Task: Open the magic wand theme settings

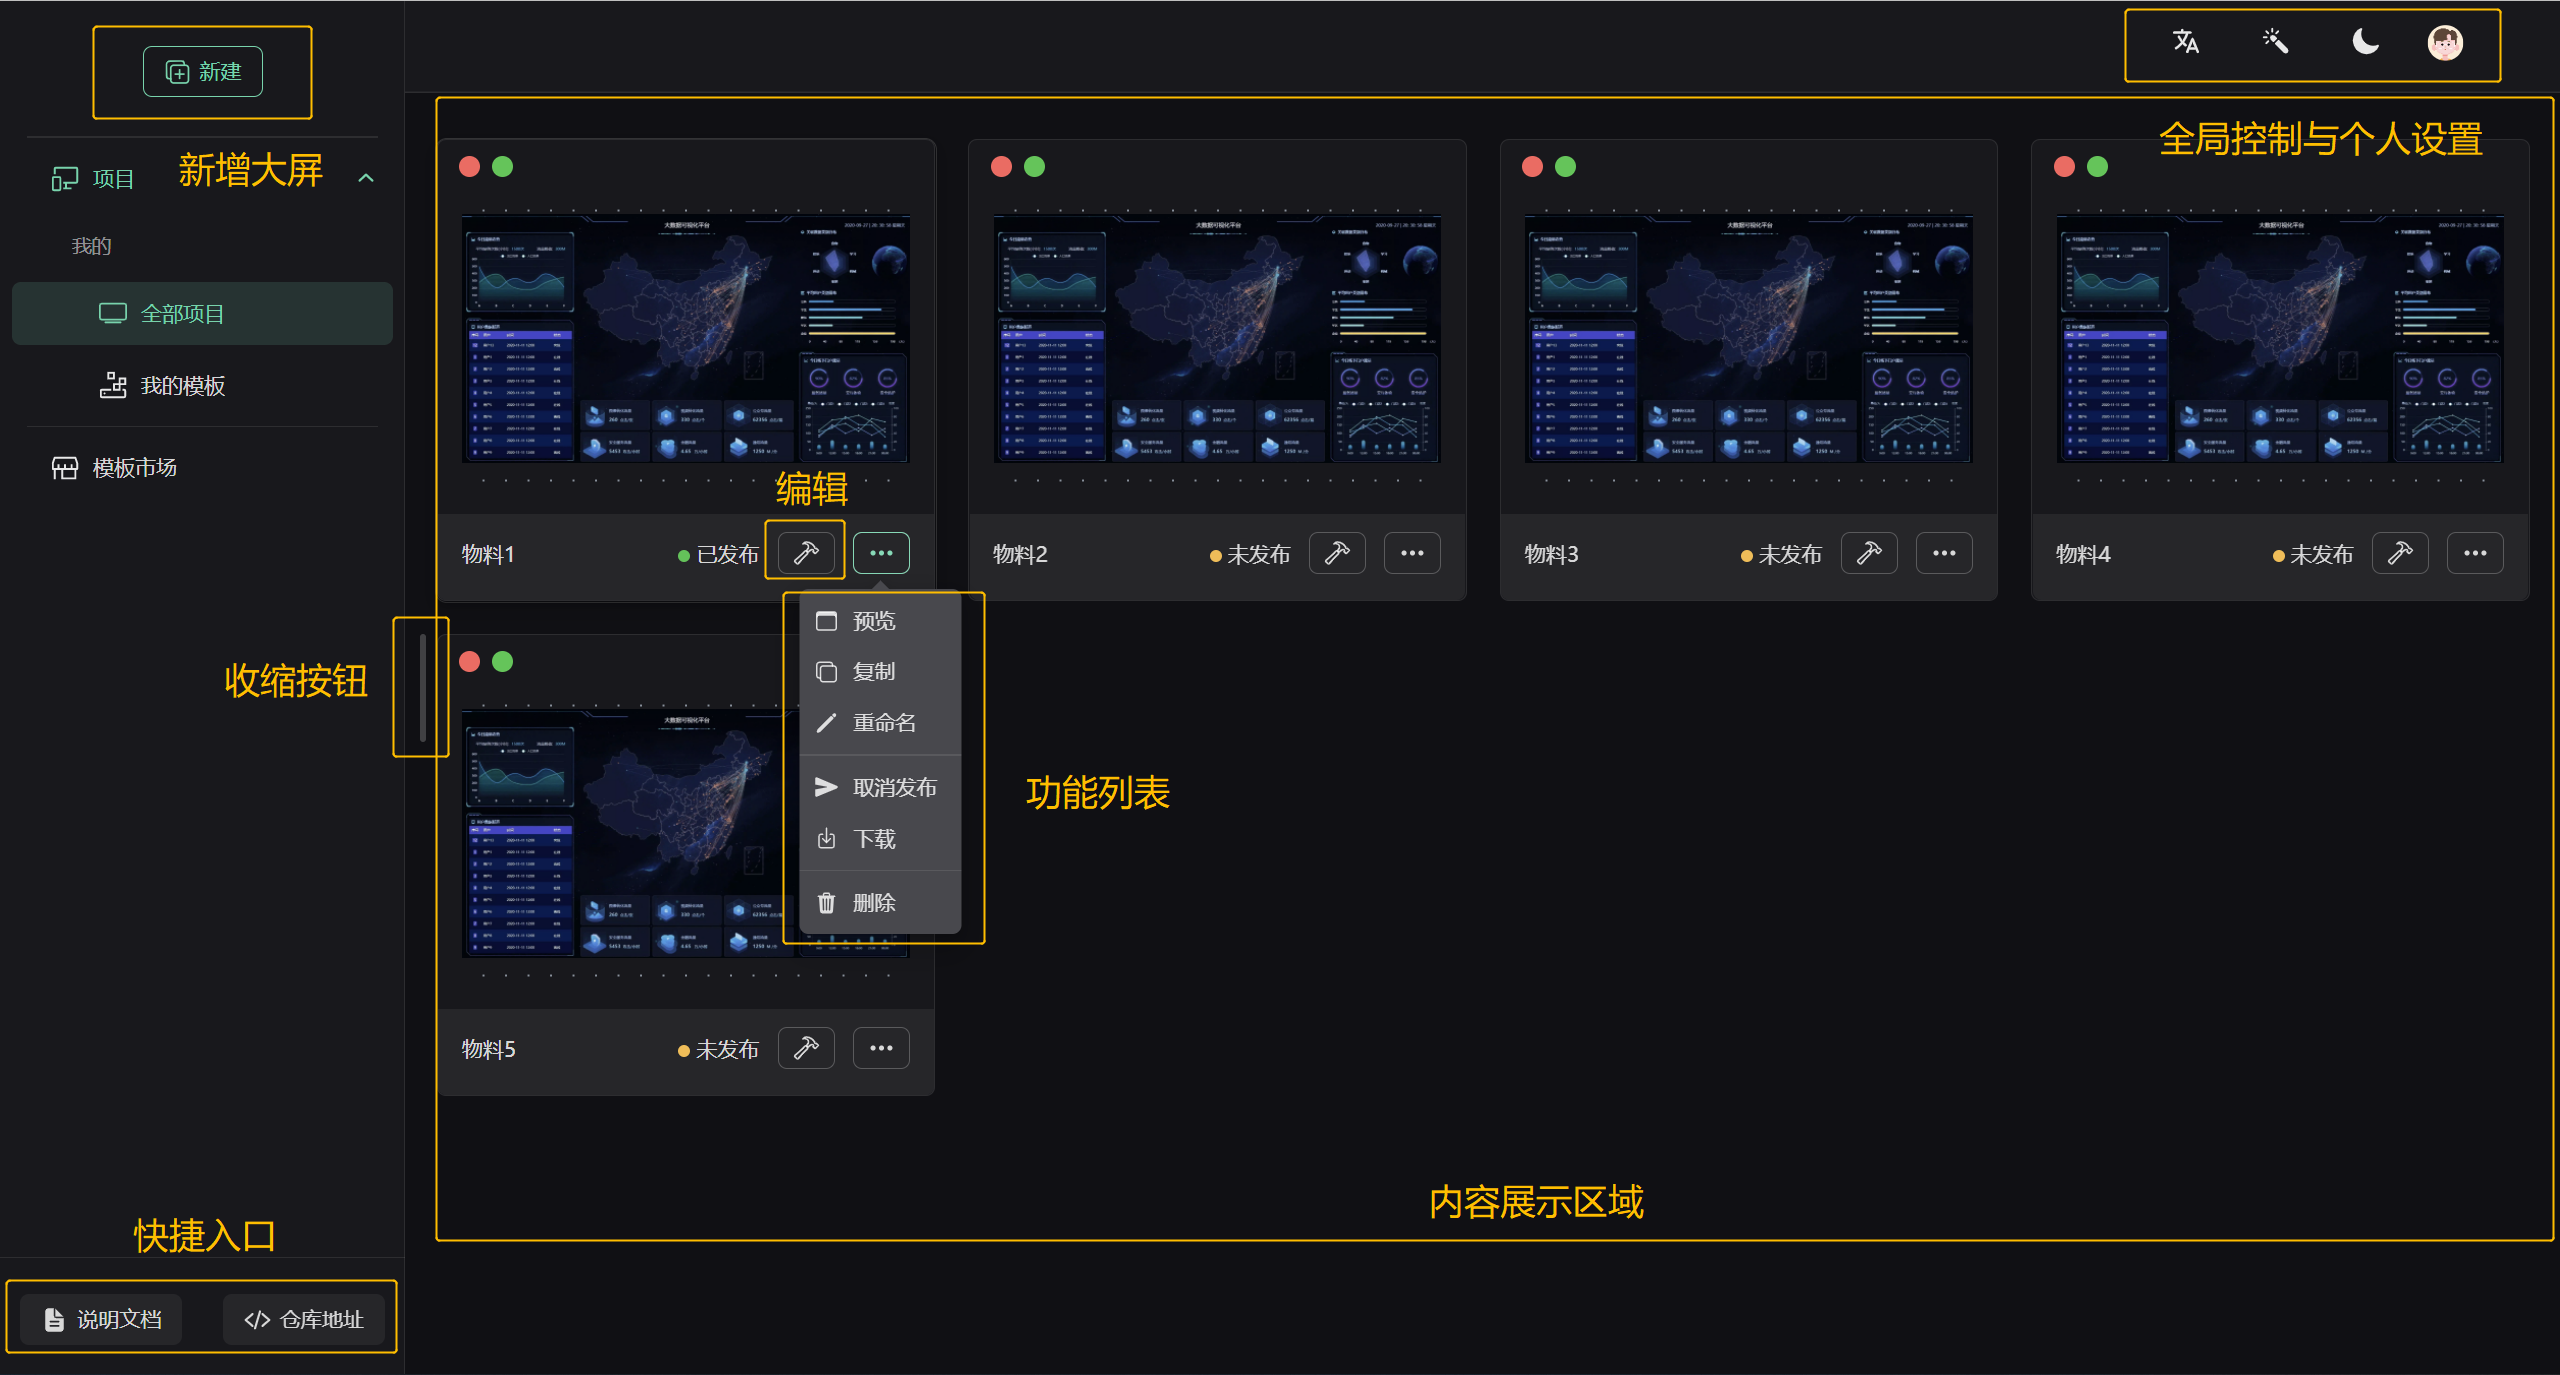Action: (2275, 42)
